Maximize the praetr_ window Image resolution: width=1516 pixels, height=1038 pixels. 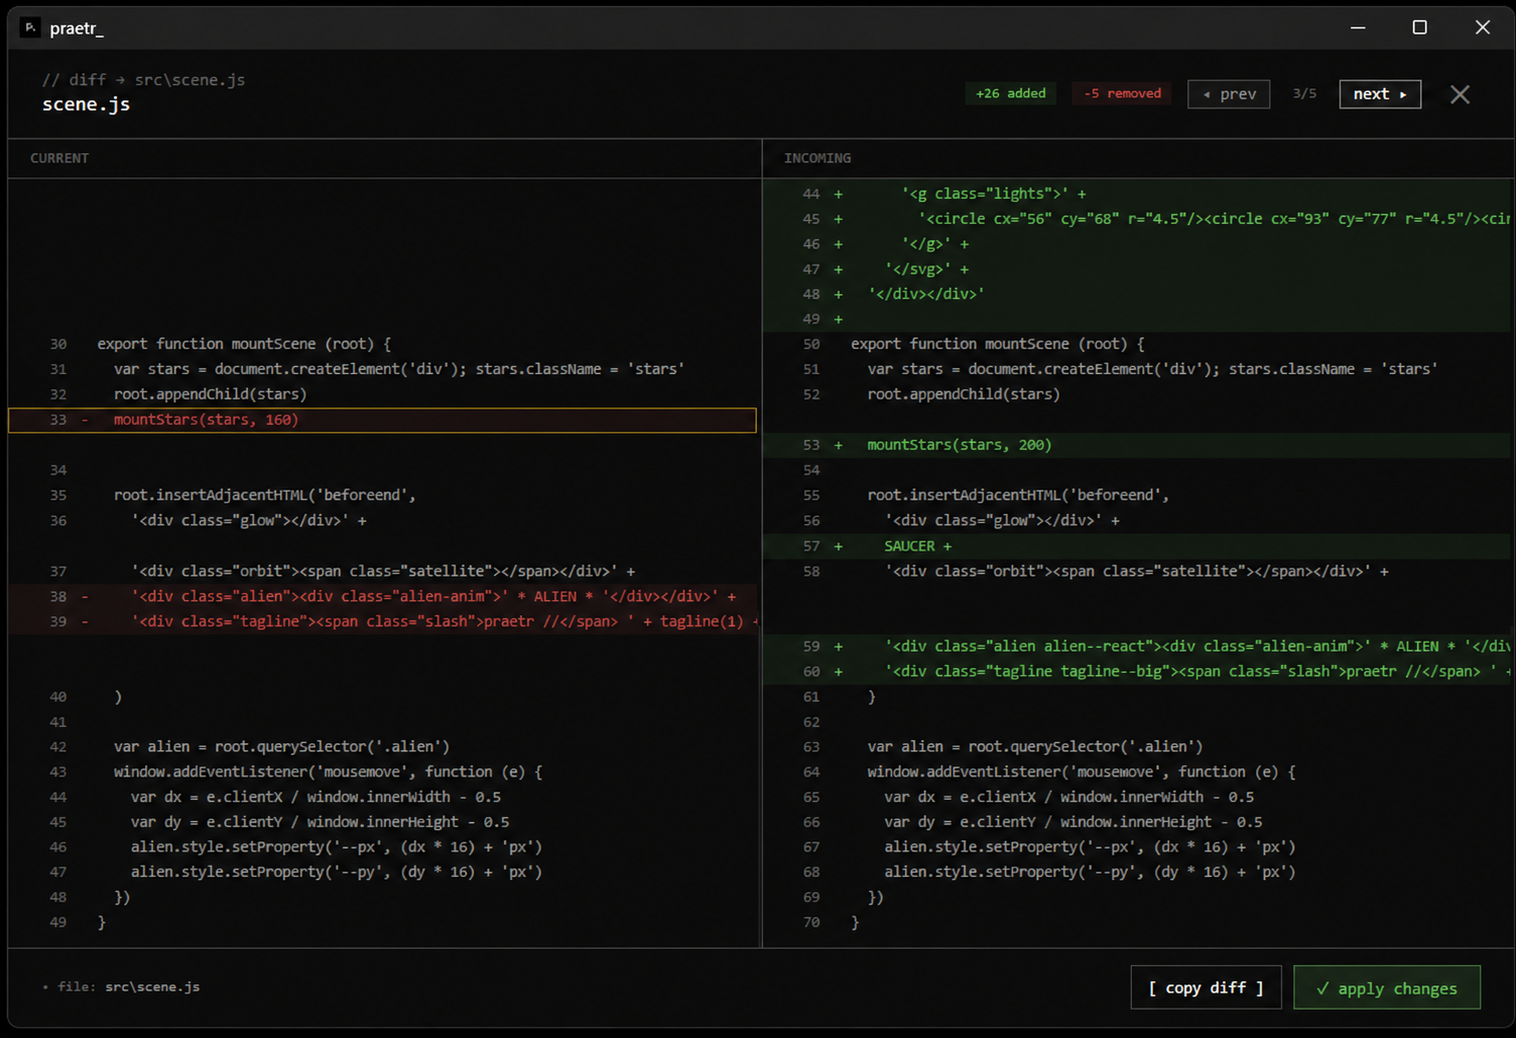1420,27
